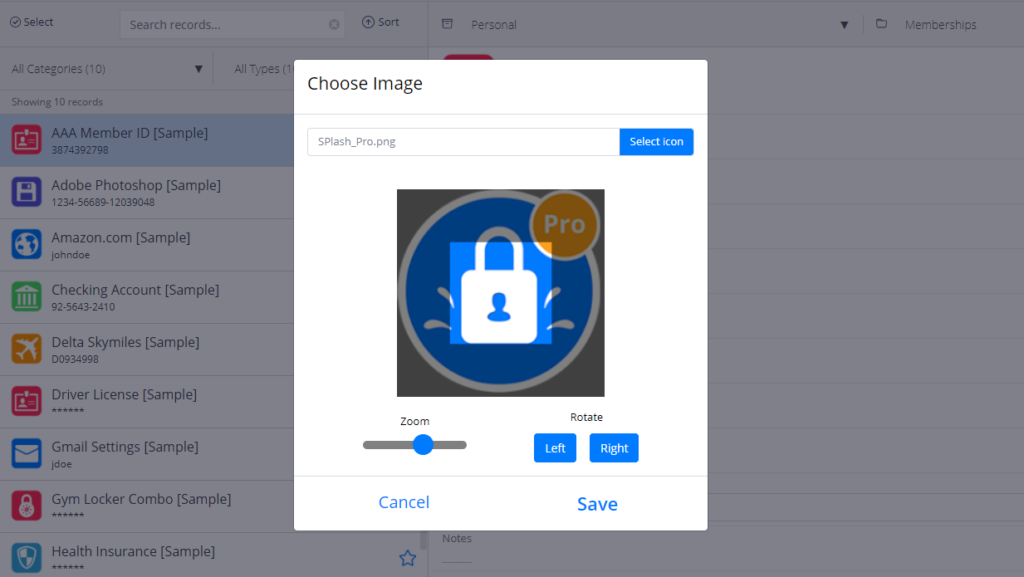The image size is (1024, 577).
Task: Click the Health Insurance shield icon
Action: pyautogui.click(x=26, y=557)
